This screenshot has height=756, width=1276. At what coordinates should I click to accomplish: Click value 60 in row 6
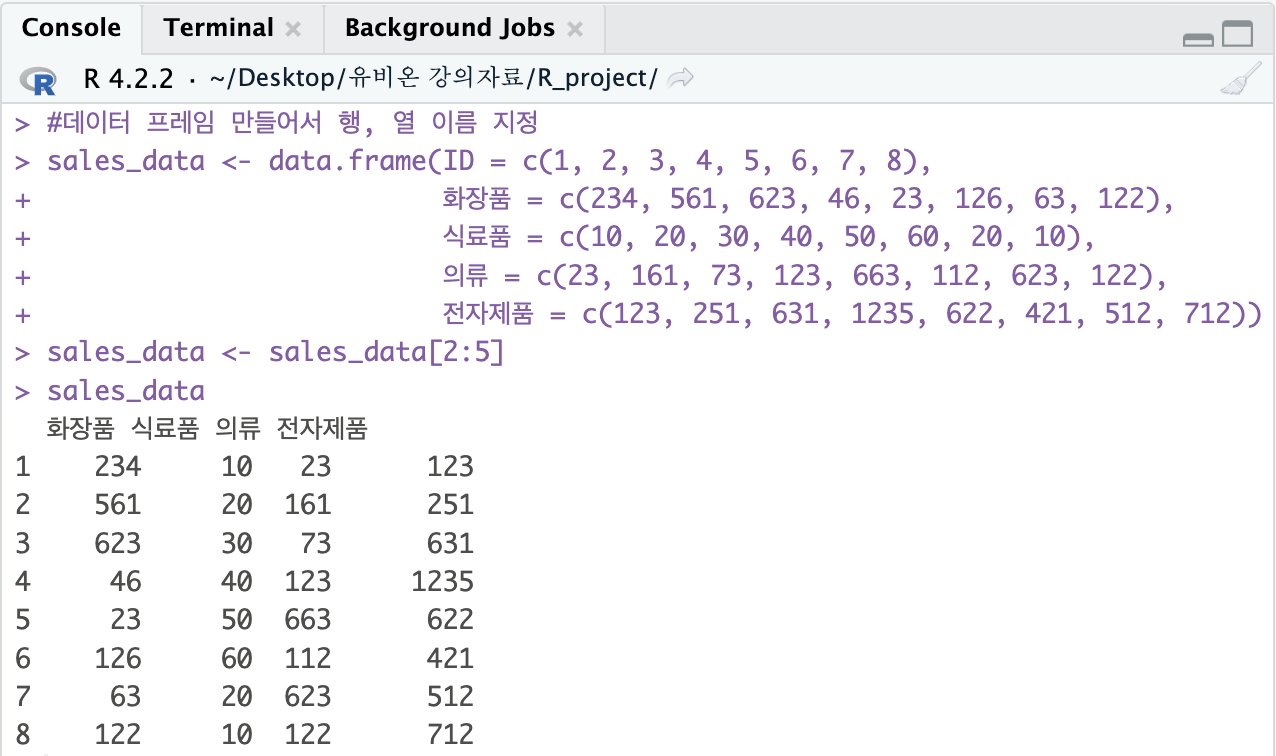[237, 657]
